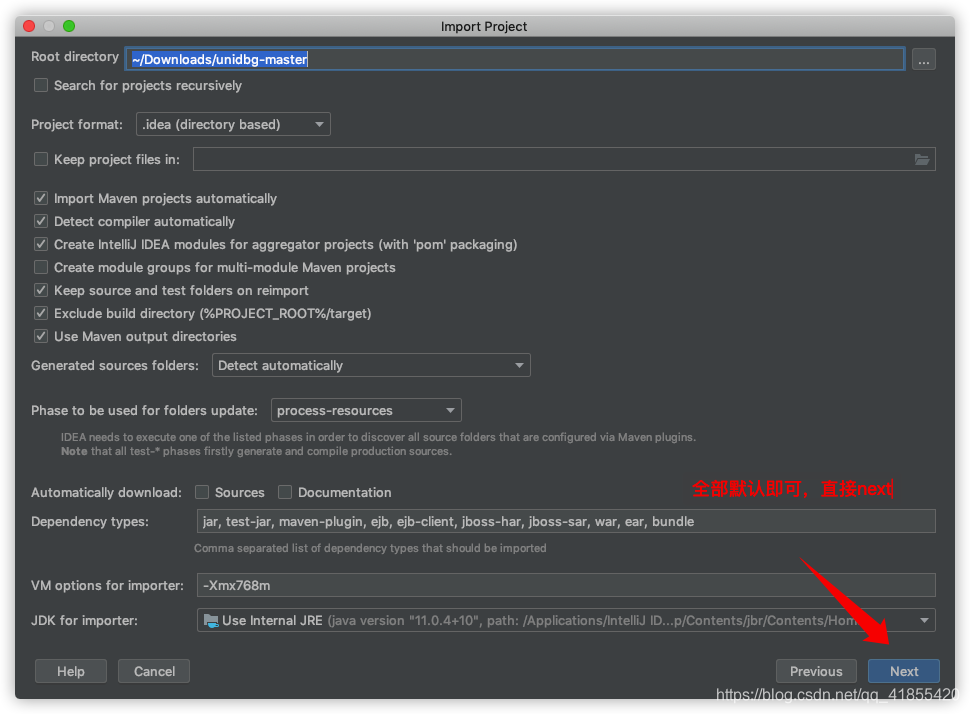
Task: Open the JDK for importer dropdown
Action: click(x=566, y=621)
